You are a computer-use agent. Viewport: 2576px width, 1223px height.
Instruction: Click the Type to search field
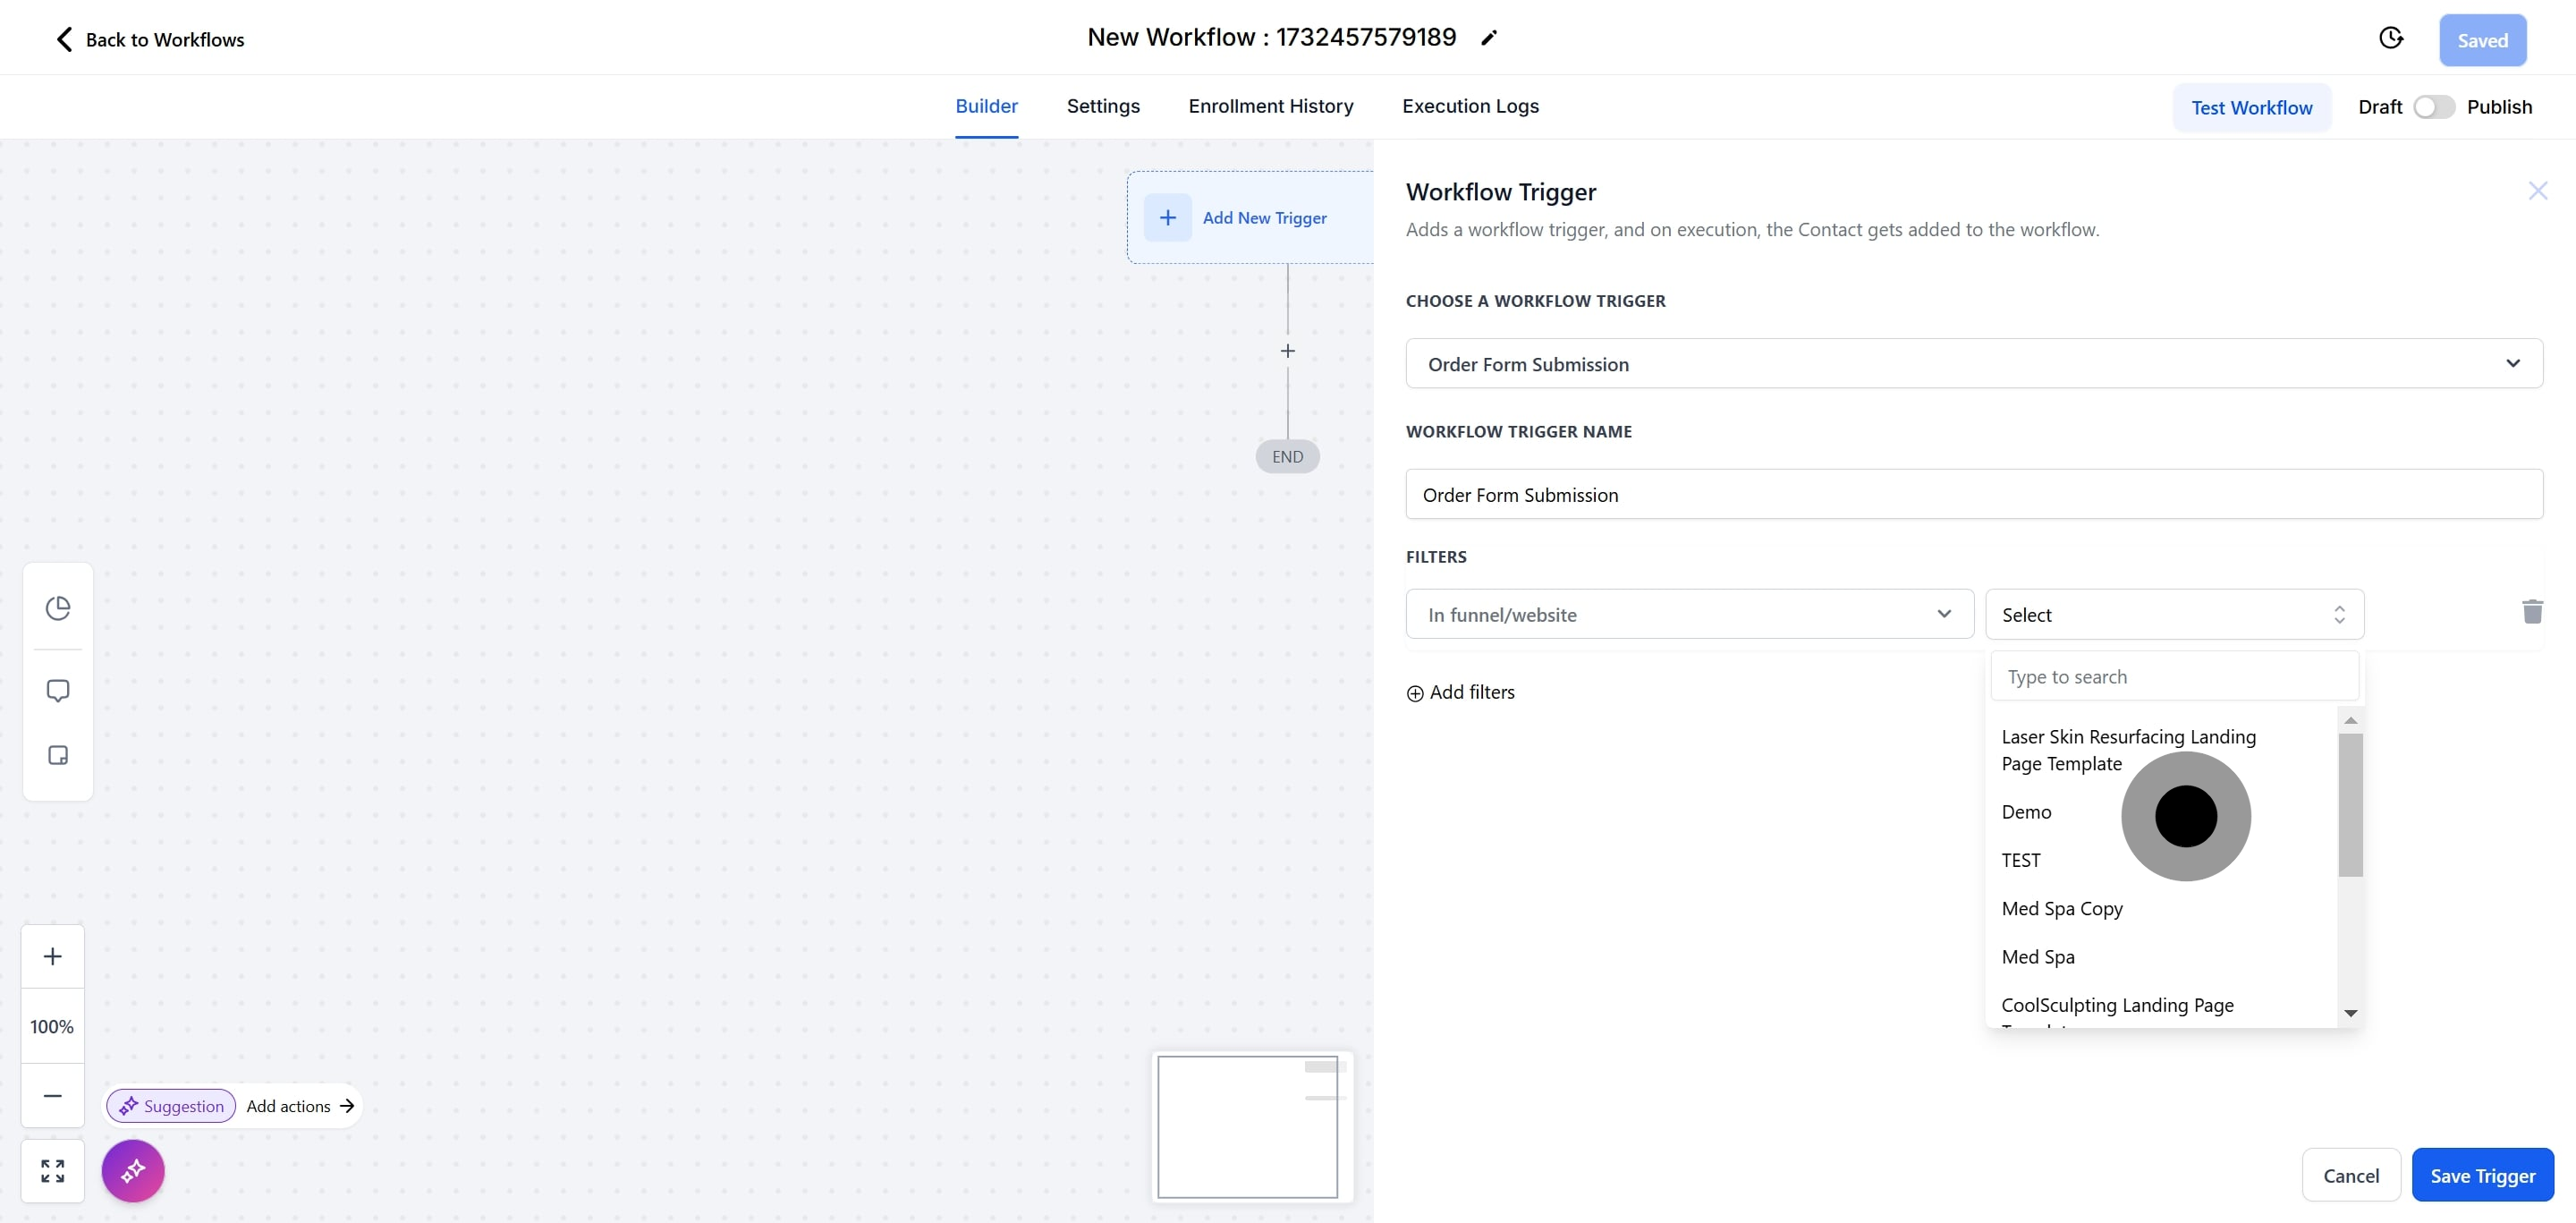point(2174,677)
